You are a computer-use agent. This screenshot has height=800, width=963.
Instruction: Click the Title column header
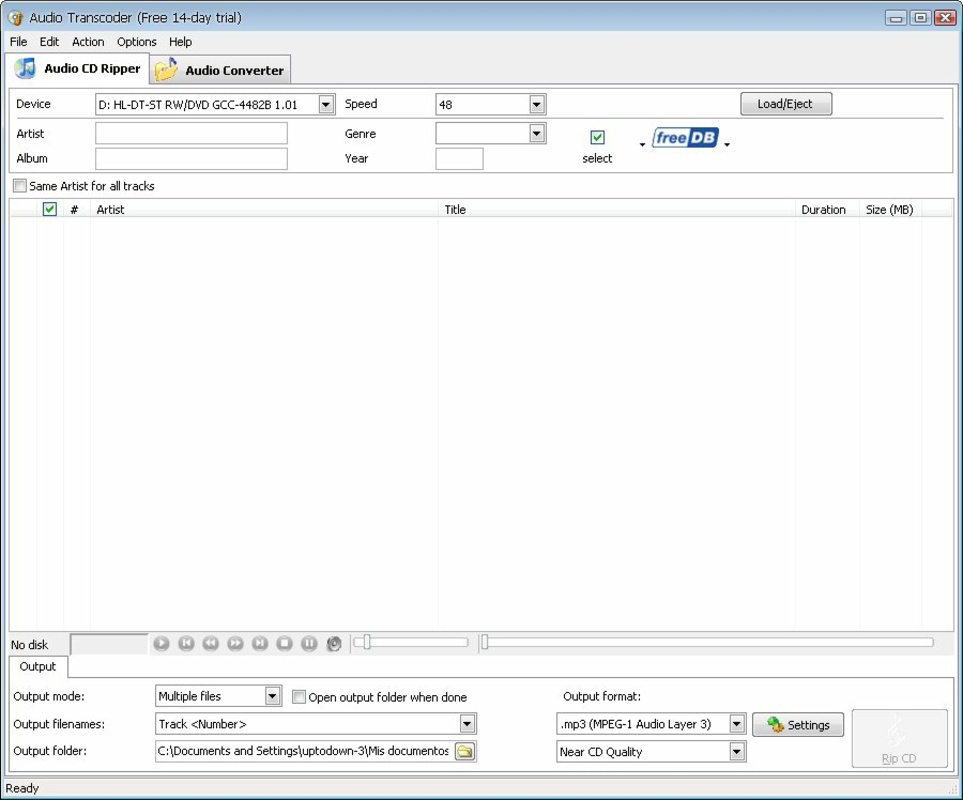(x=617, y=209)
